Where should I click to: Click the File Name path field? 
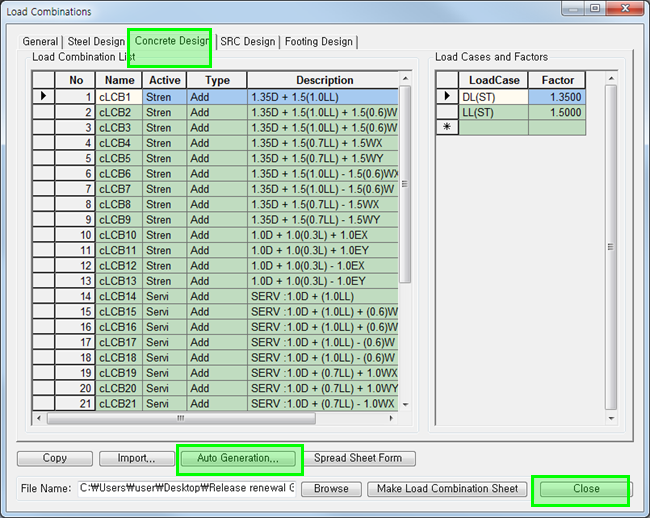(x=187, y=488)
